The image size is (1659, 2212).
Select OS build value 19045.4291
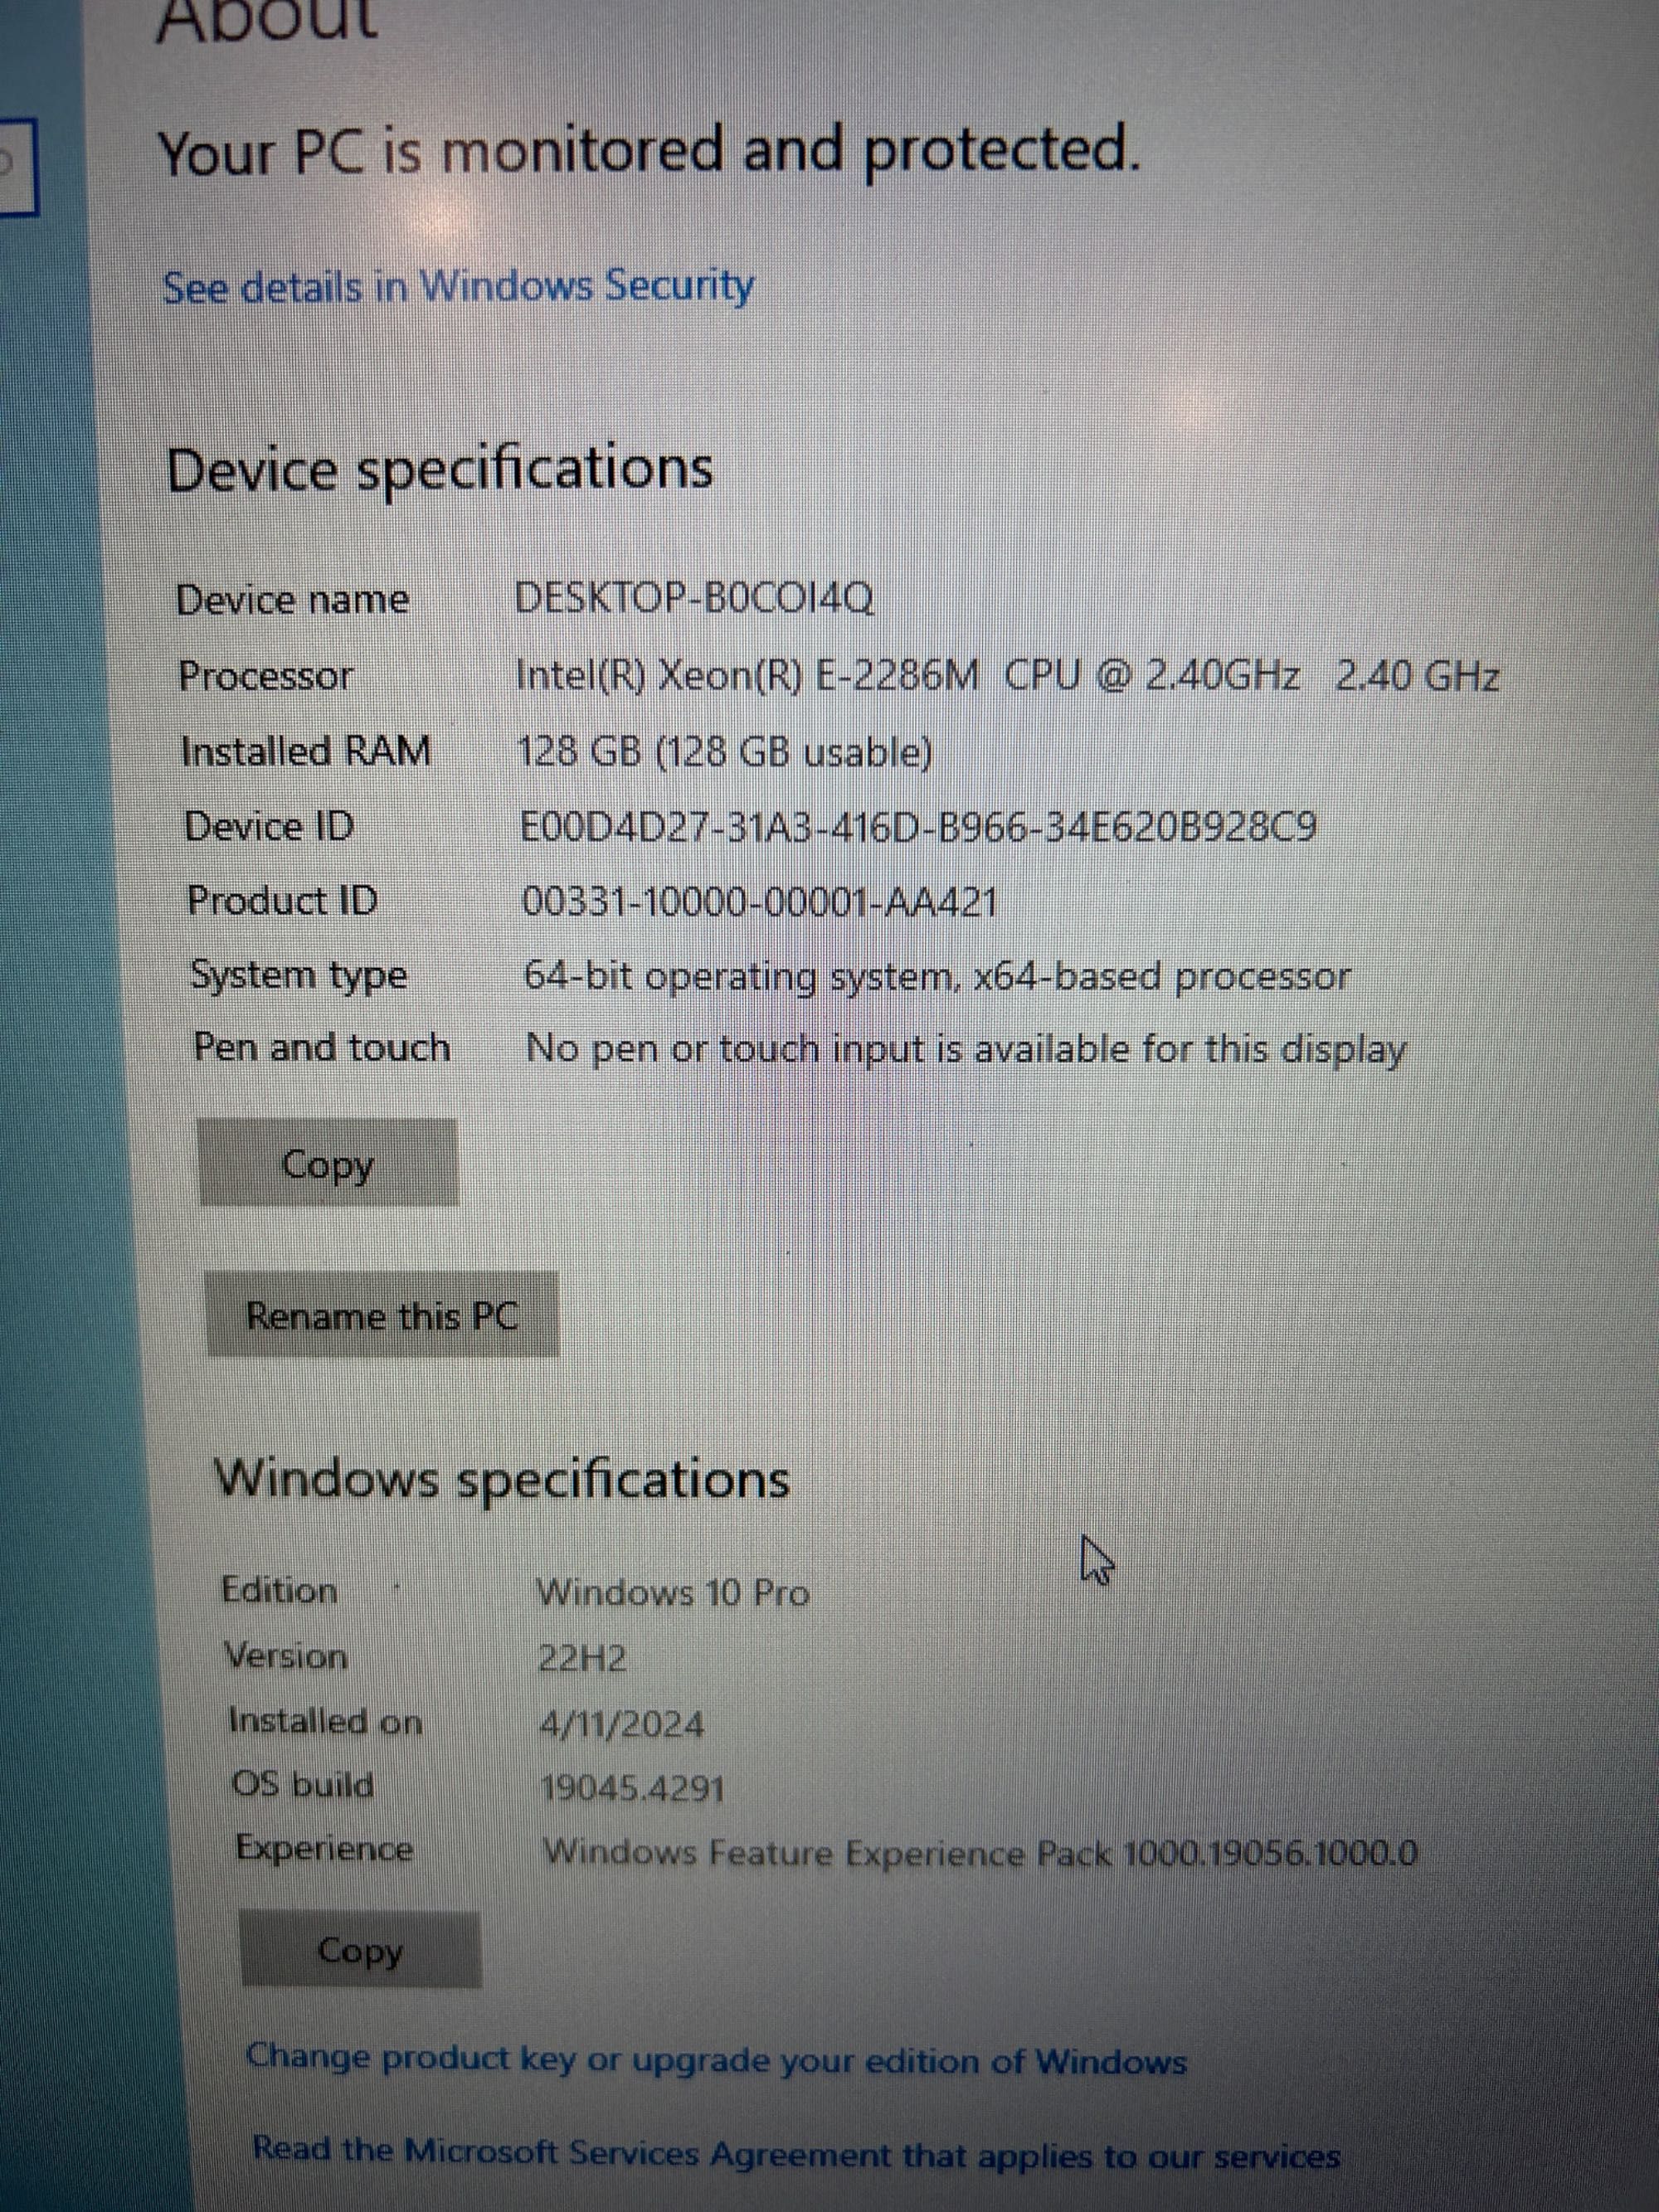pyautogui.click(x=633, y=1787)
